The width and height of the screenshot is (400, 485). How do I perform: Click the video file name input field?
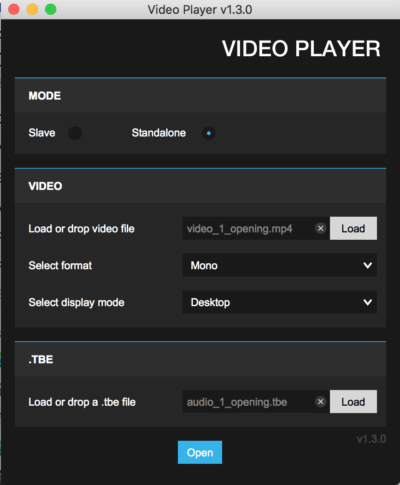coord(248,229)
